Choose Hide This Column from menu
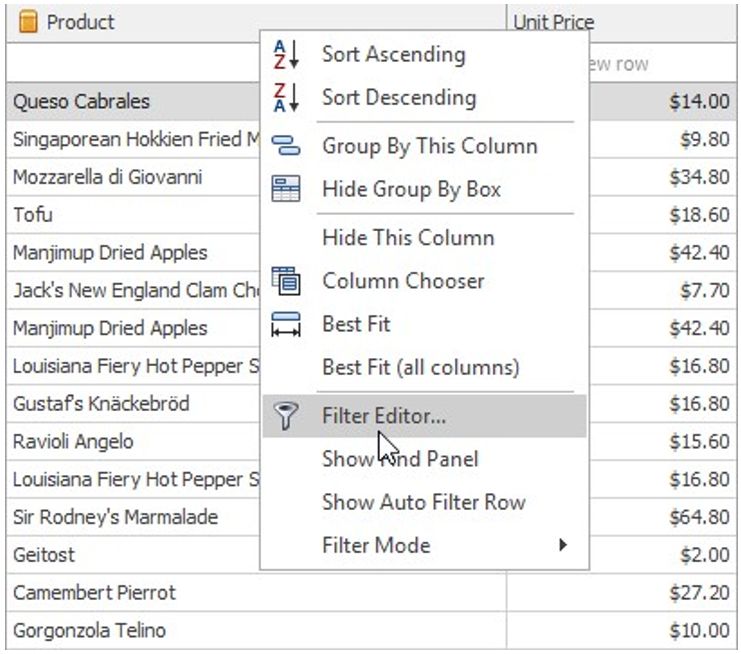The height and width of the screenshot is (654, 741). 408,238
